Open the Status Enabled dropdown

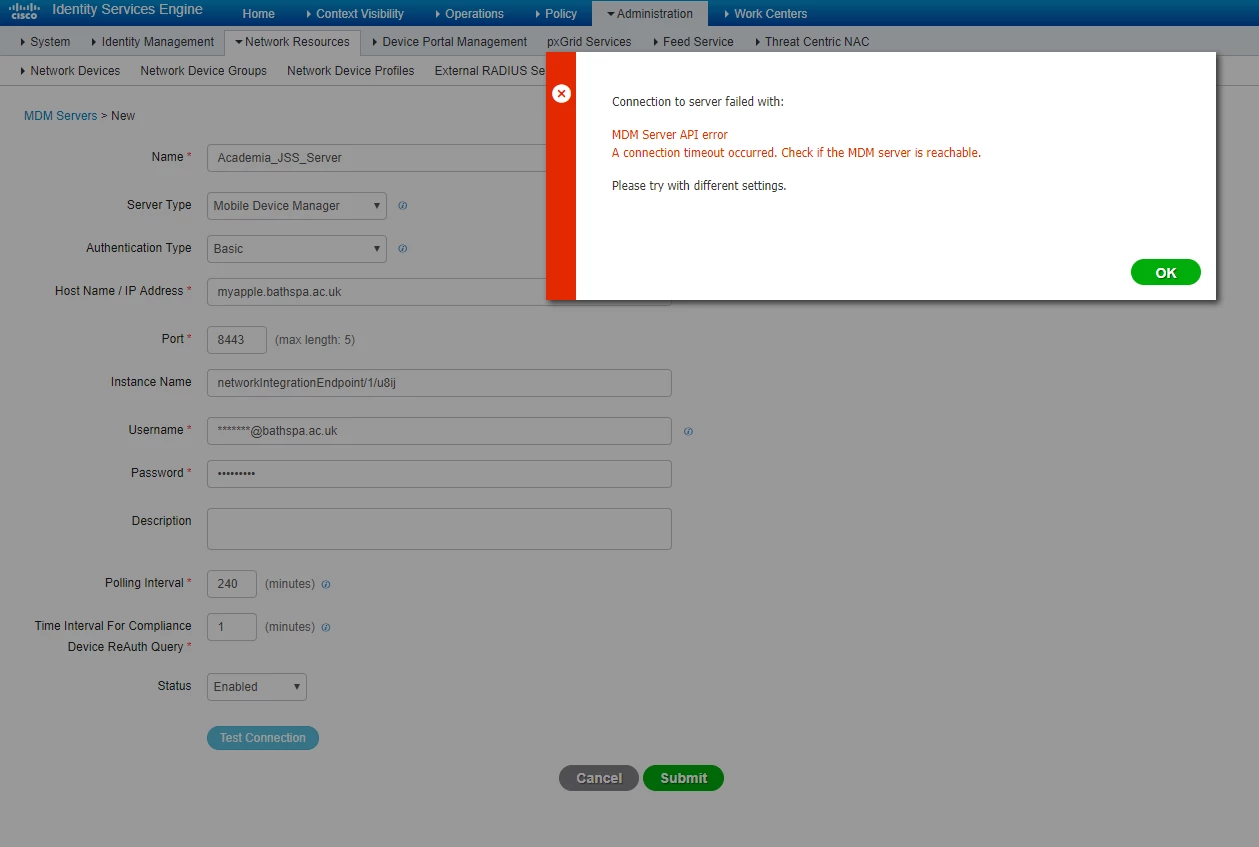point(257,687)
